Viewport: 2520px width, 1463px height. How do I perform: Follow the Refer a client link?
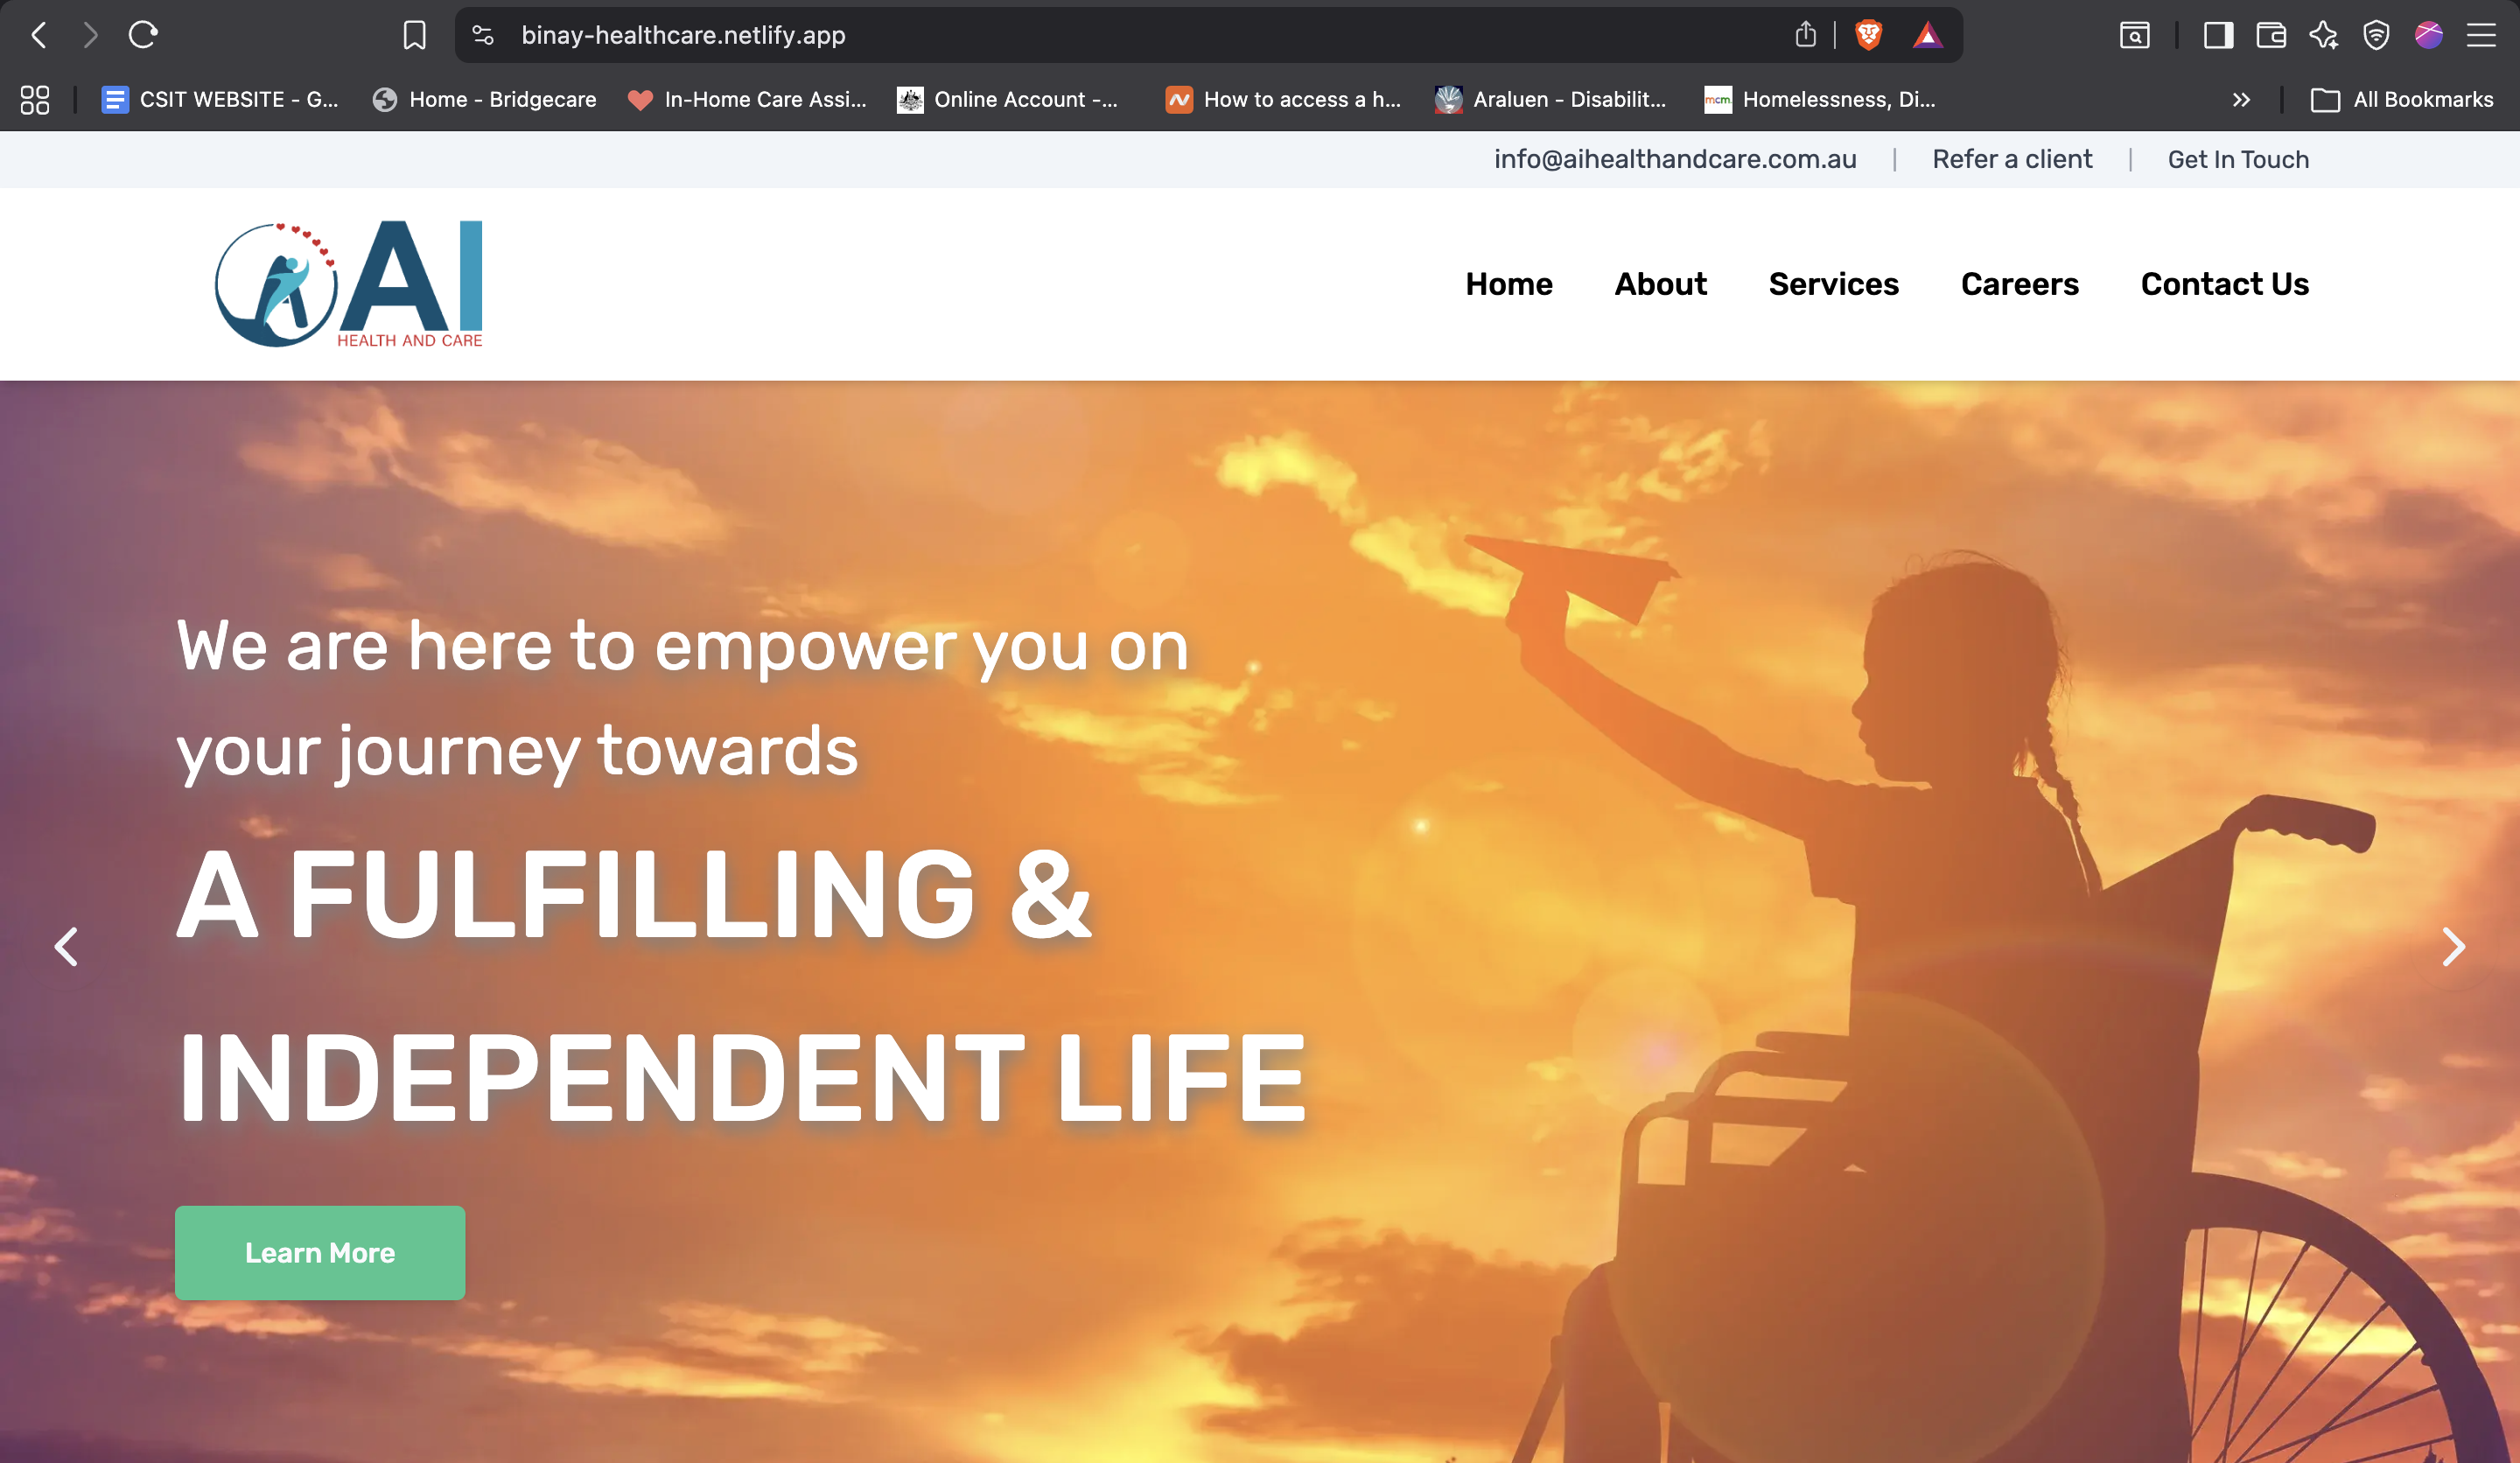(x=2012, y=159)
